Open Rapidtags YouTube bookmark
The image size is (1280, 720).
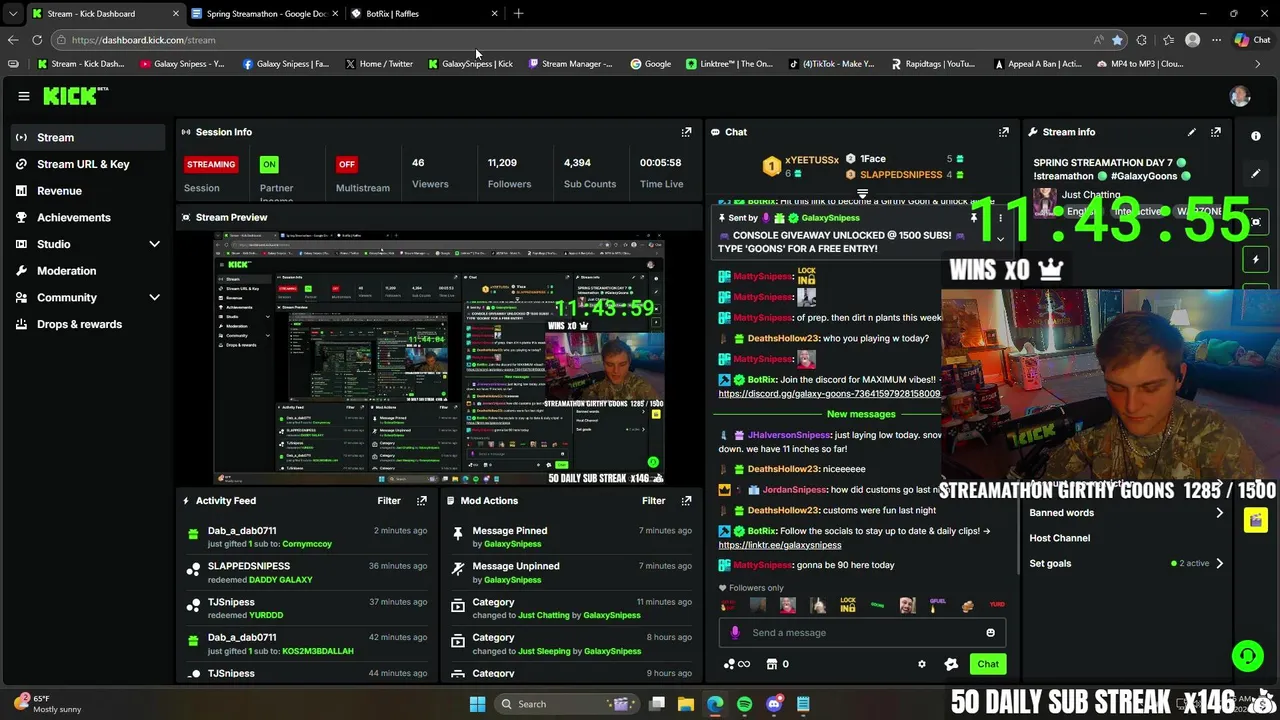click(x=933, y=64)
